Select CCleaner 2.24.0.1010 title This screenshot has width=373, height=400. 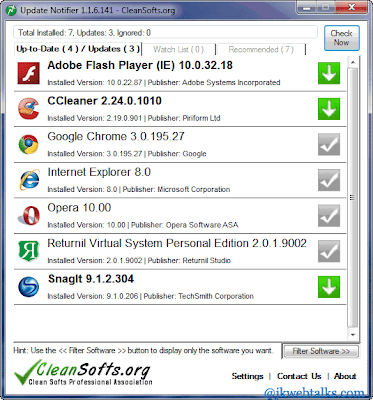tap(104, 101)
